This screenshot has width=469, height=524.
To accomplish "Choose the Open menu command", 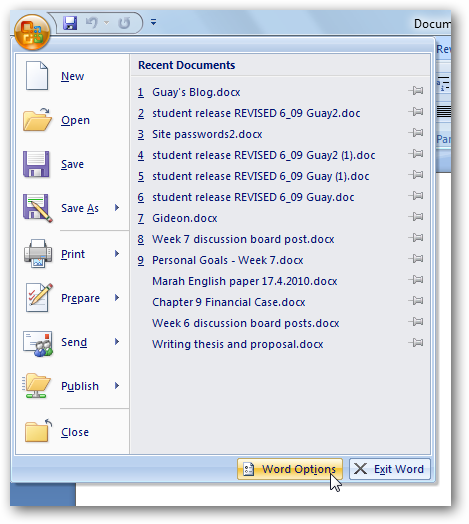I will [73, 120].
